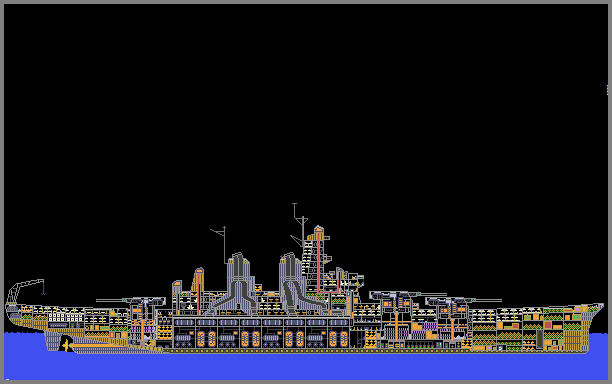Select the aft turret's long gun barrel

[x=112, y=300]
